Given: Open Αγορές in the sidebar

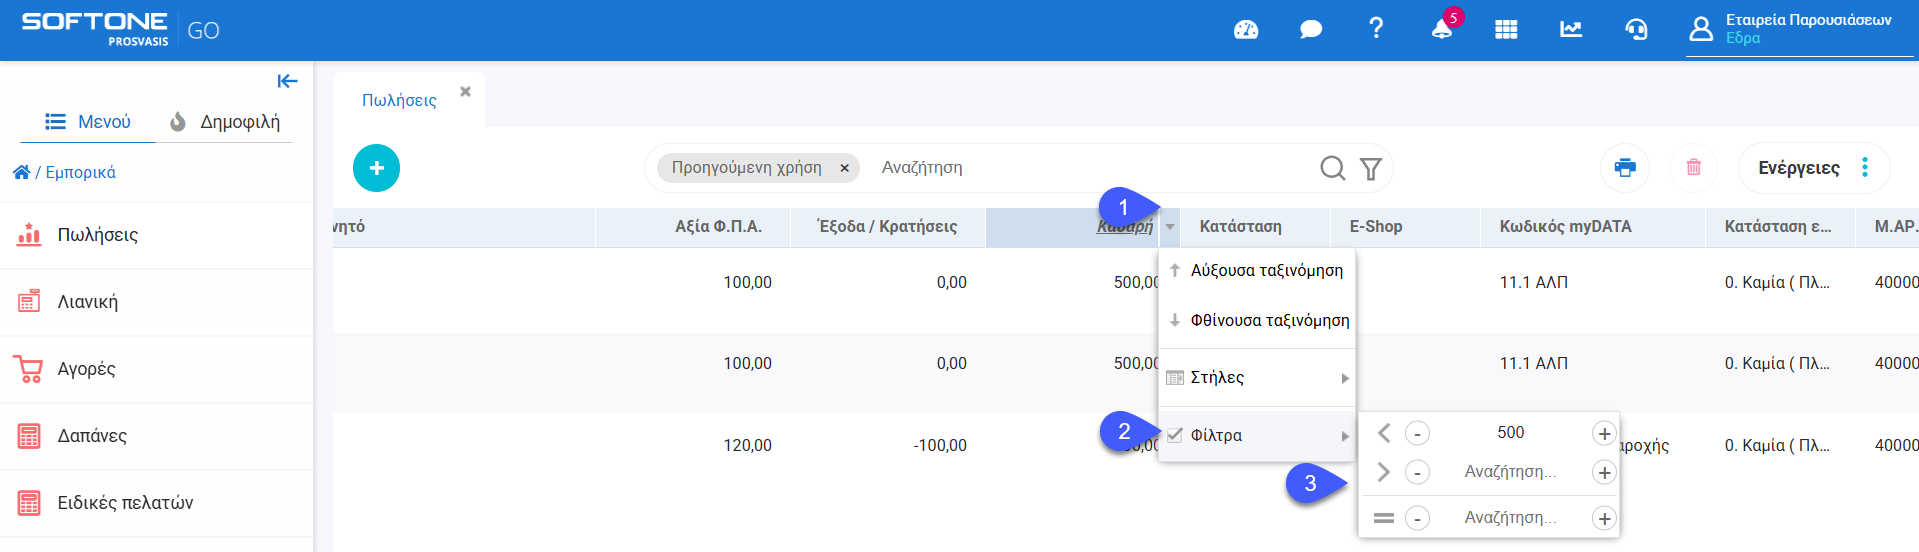Looking at the screenshot, I should (x=87, y=369).
